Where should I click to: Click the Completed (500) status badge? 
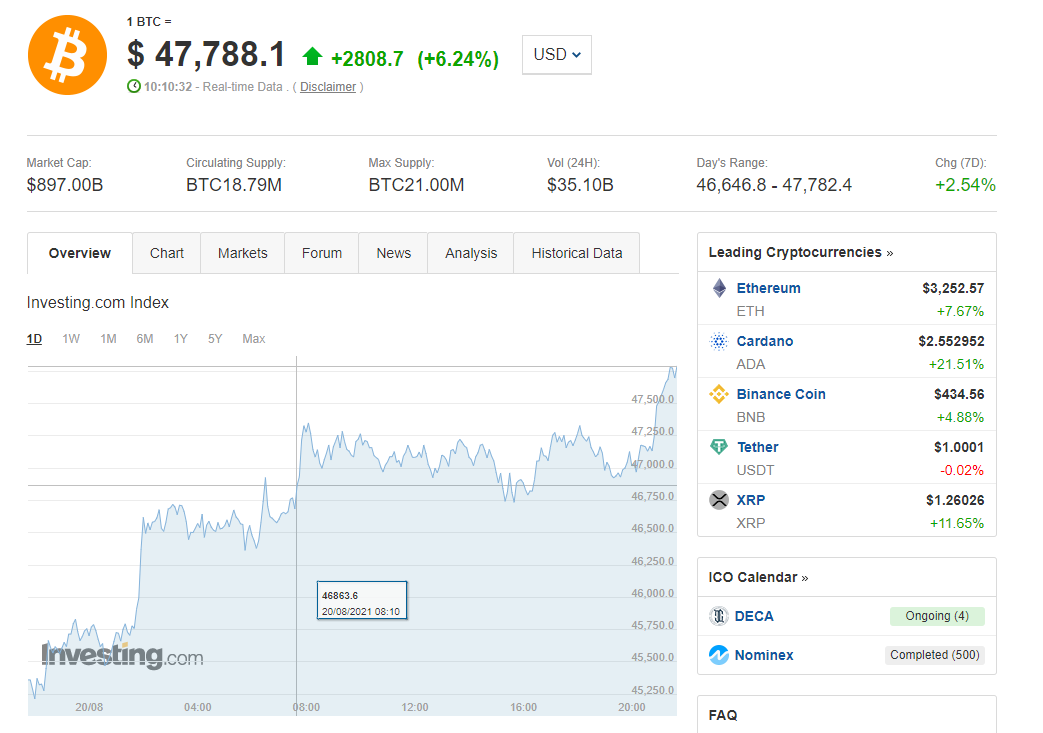click(935, 655)
